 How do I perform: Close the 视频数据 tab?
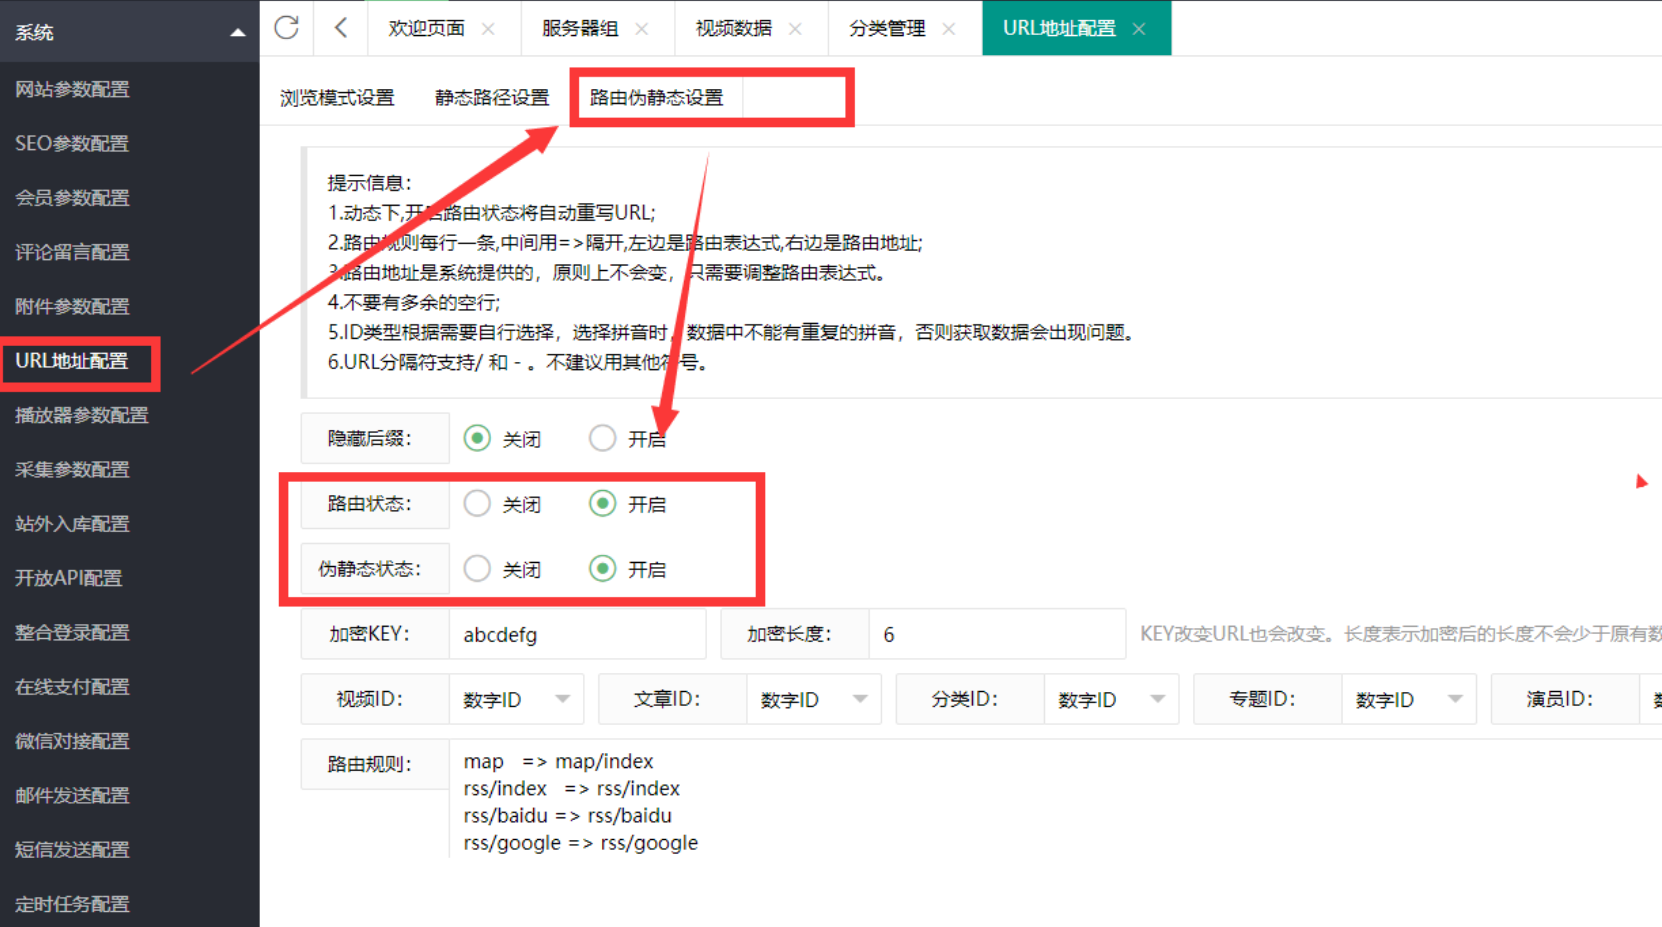[795, 29]
